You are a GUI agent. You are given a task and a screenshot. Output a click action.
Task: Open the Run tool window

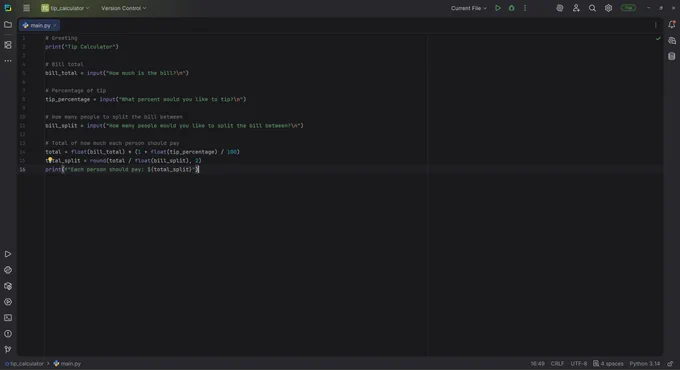[8, 254]
